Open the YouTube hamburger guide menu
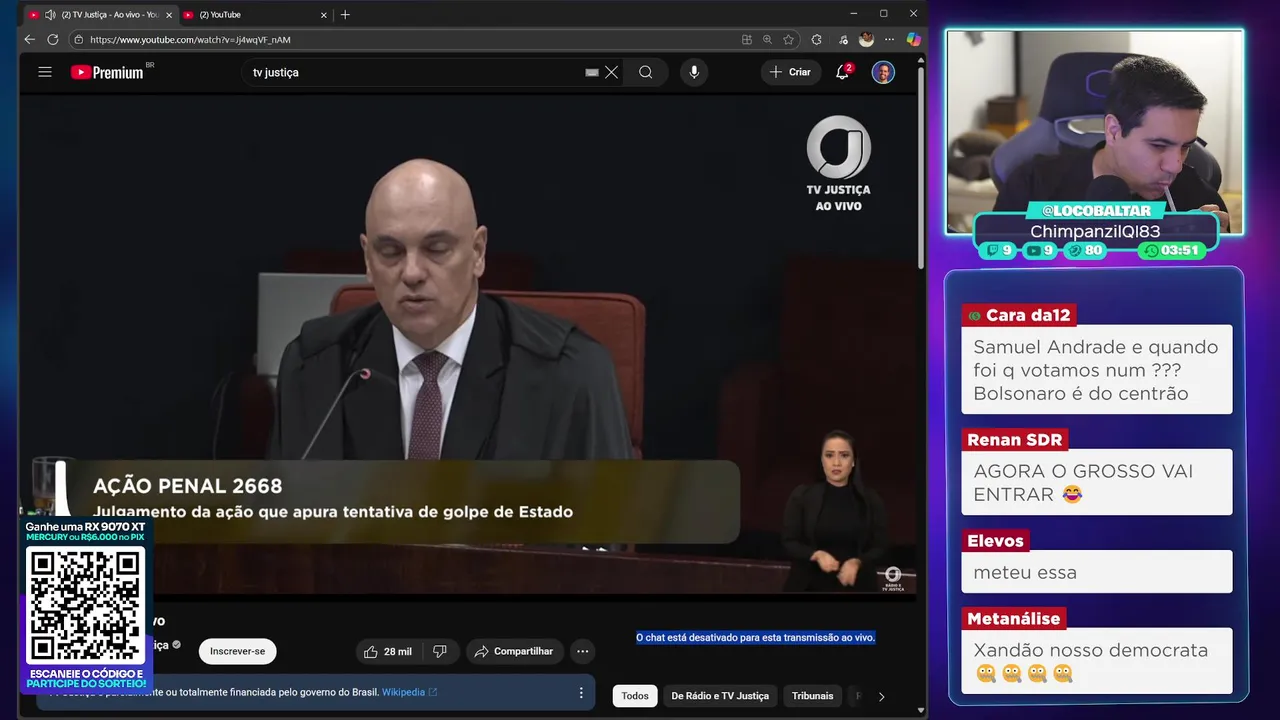 point(45,72)
